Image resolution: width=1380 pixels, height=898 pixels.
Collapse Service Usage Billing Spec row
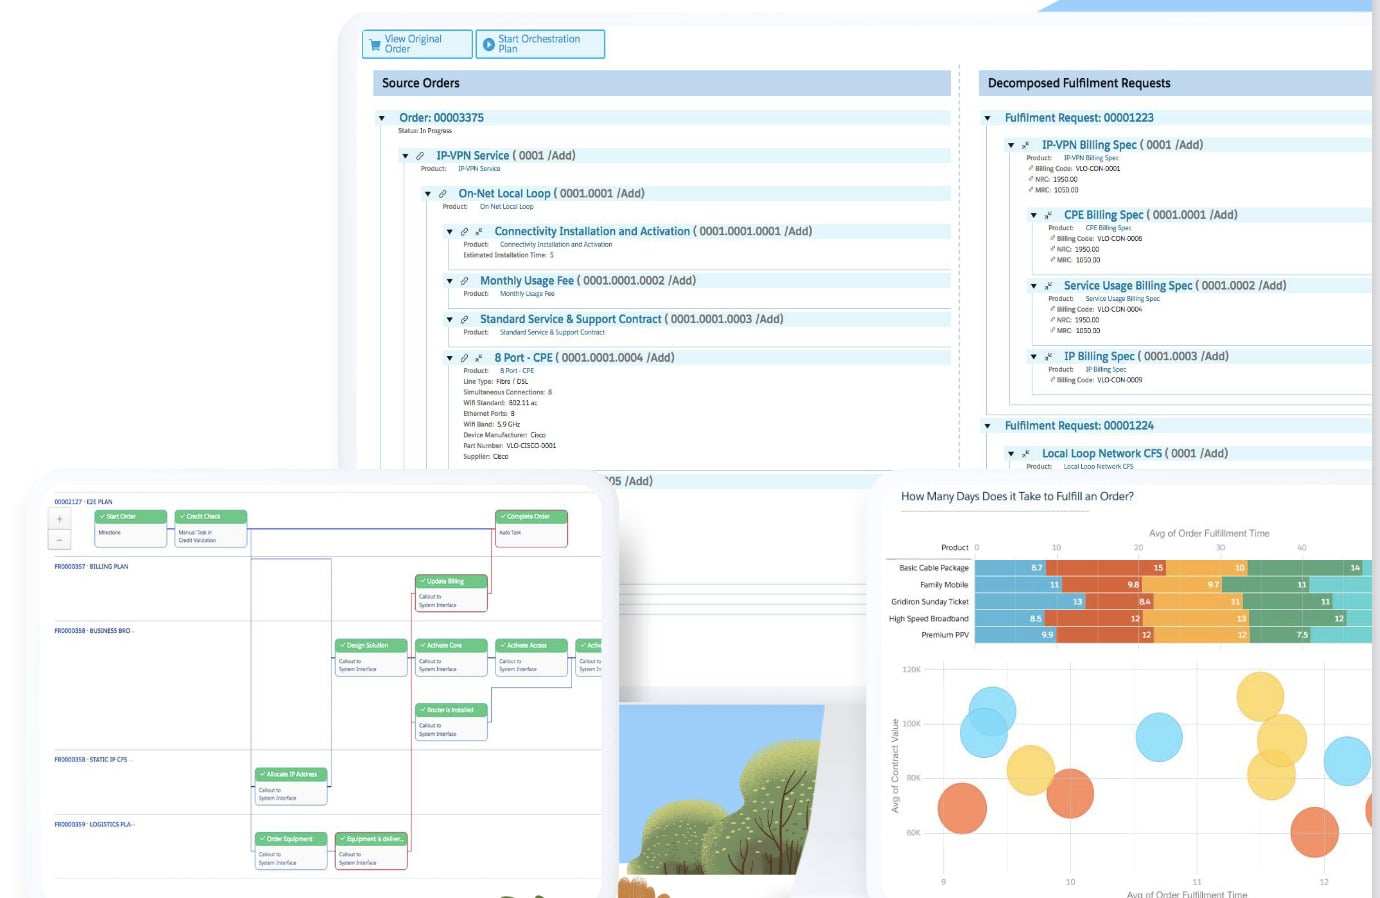click(x=1033, y=287)
